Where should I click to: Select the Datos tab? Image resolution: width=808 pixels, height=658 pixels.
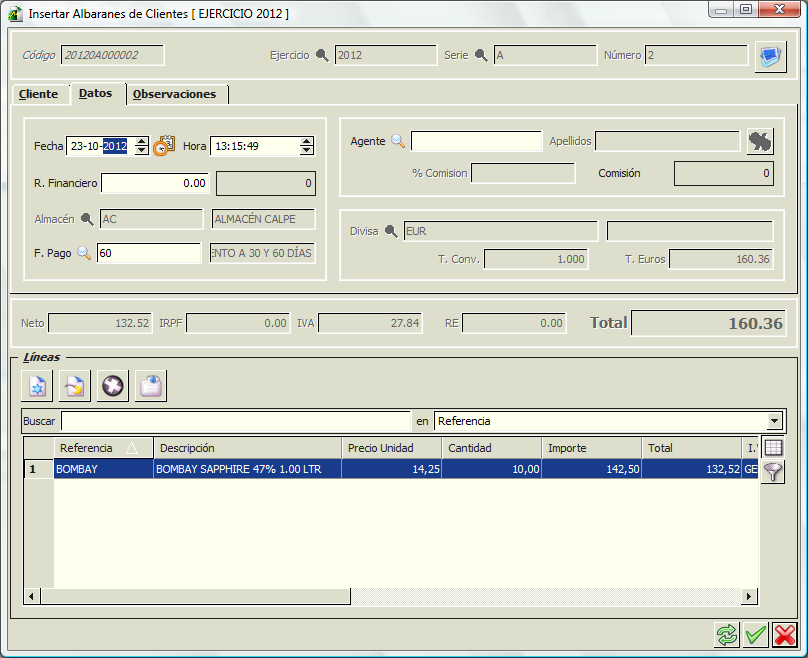click(96, 93)
